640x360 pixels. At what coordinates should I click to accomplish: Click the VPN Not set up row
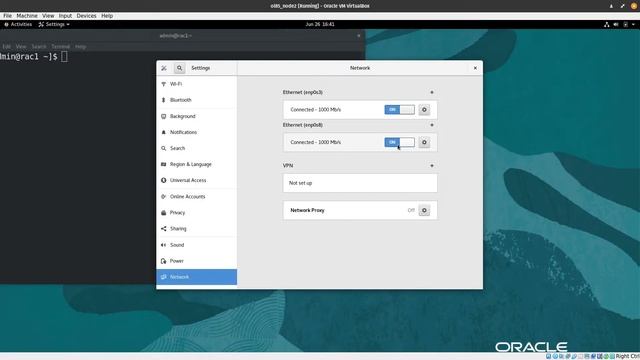tap(360, 183)
